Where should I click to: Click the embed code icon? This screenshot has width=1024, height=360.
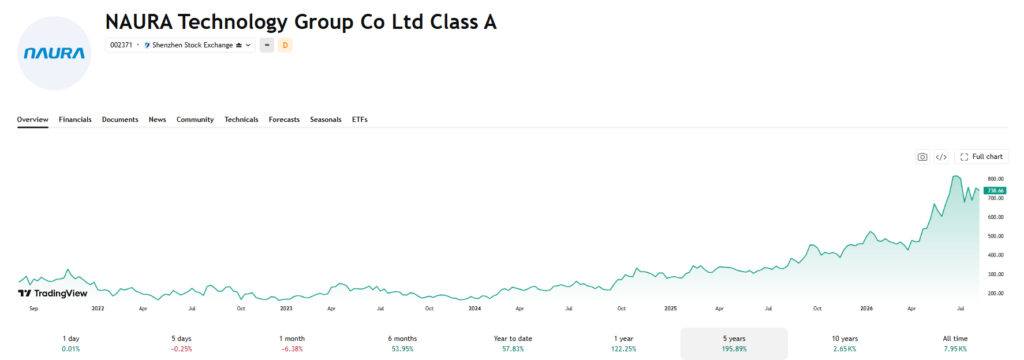click(941, 157)
